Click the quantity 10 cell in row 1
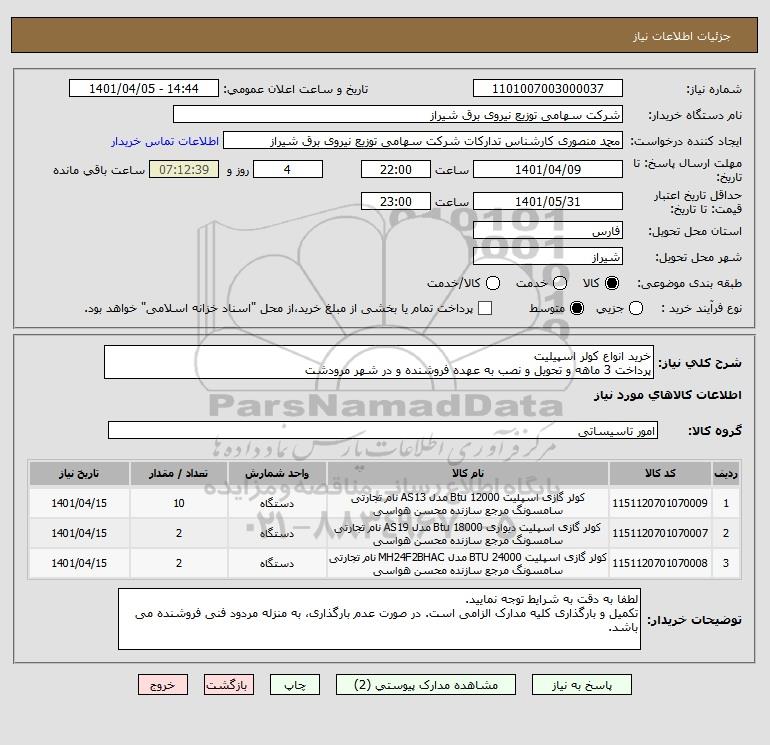Screen dimensions: 770x745 point(179,503)
